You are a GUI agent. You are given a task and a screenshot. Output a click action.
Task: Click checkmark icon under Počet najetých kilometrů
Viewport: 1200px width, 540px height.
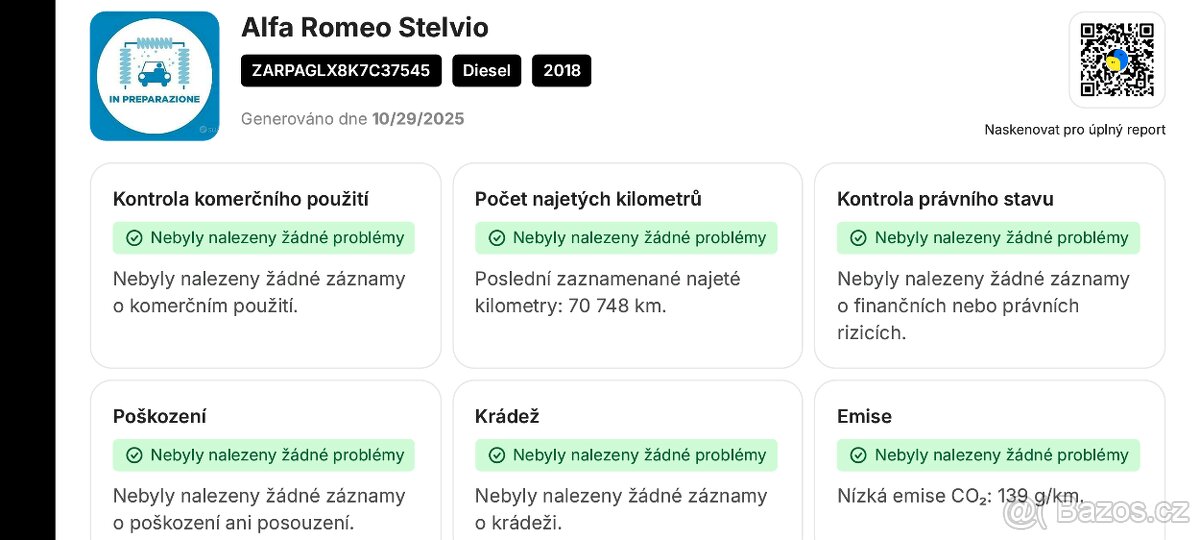click(x=496, y=238)
